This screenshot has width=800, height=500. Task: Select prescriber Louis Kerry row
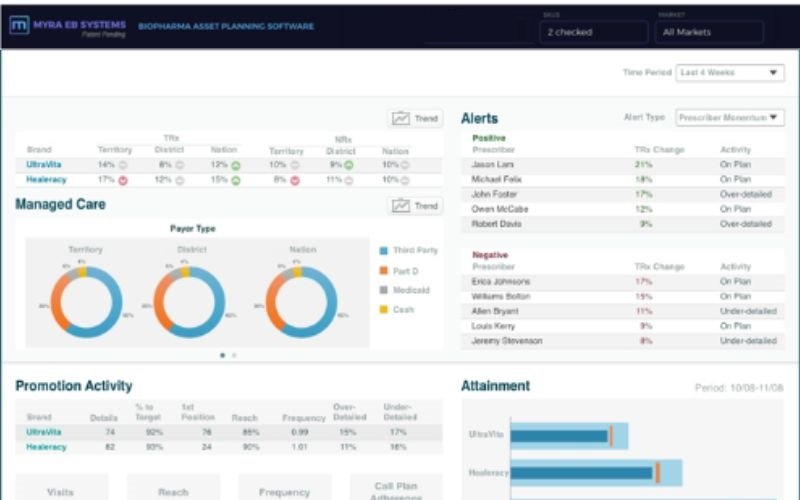623,326
